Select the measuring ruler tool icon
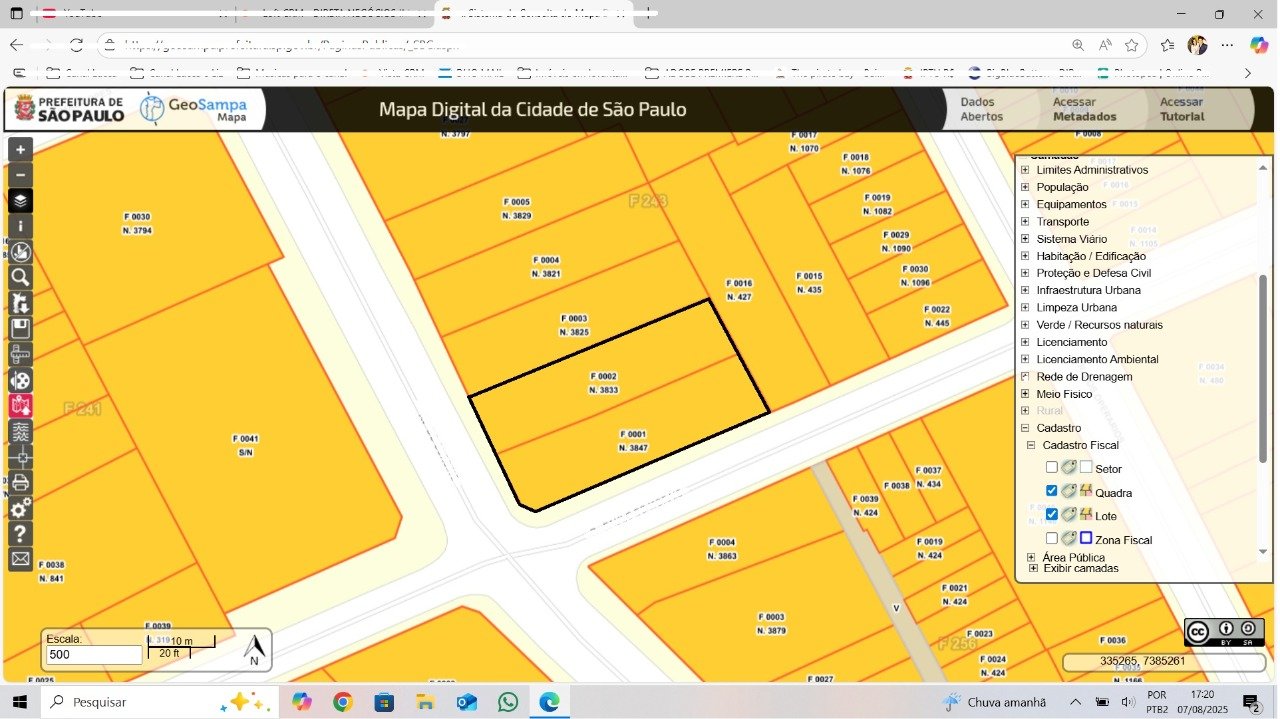Screen dimensions: 1280x719 (x=20, y=354)
